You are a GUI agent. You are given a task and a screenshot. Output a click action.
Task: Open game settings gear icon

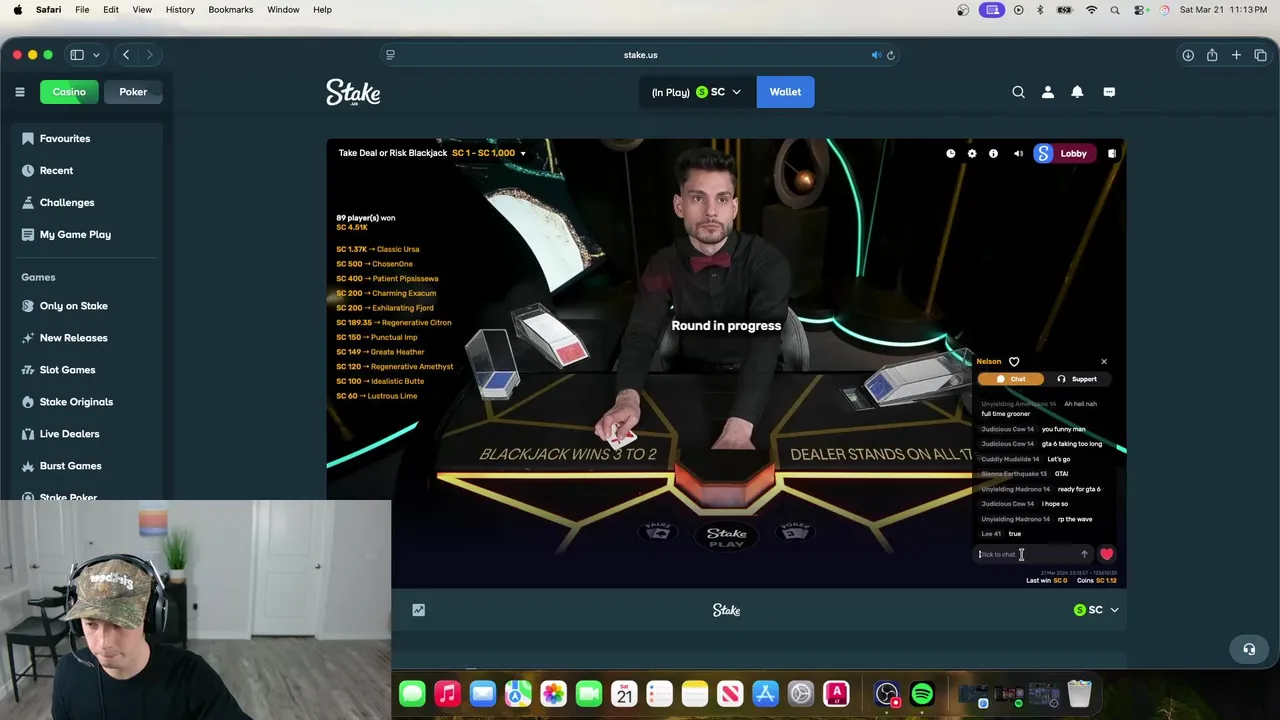click(x=972, y=153)
